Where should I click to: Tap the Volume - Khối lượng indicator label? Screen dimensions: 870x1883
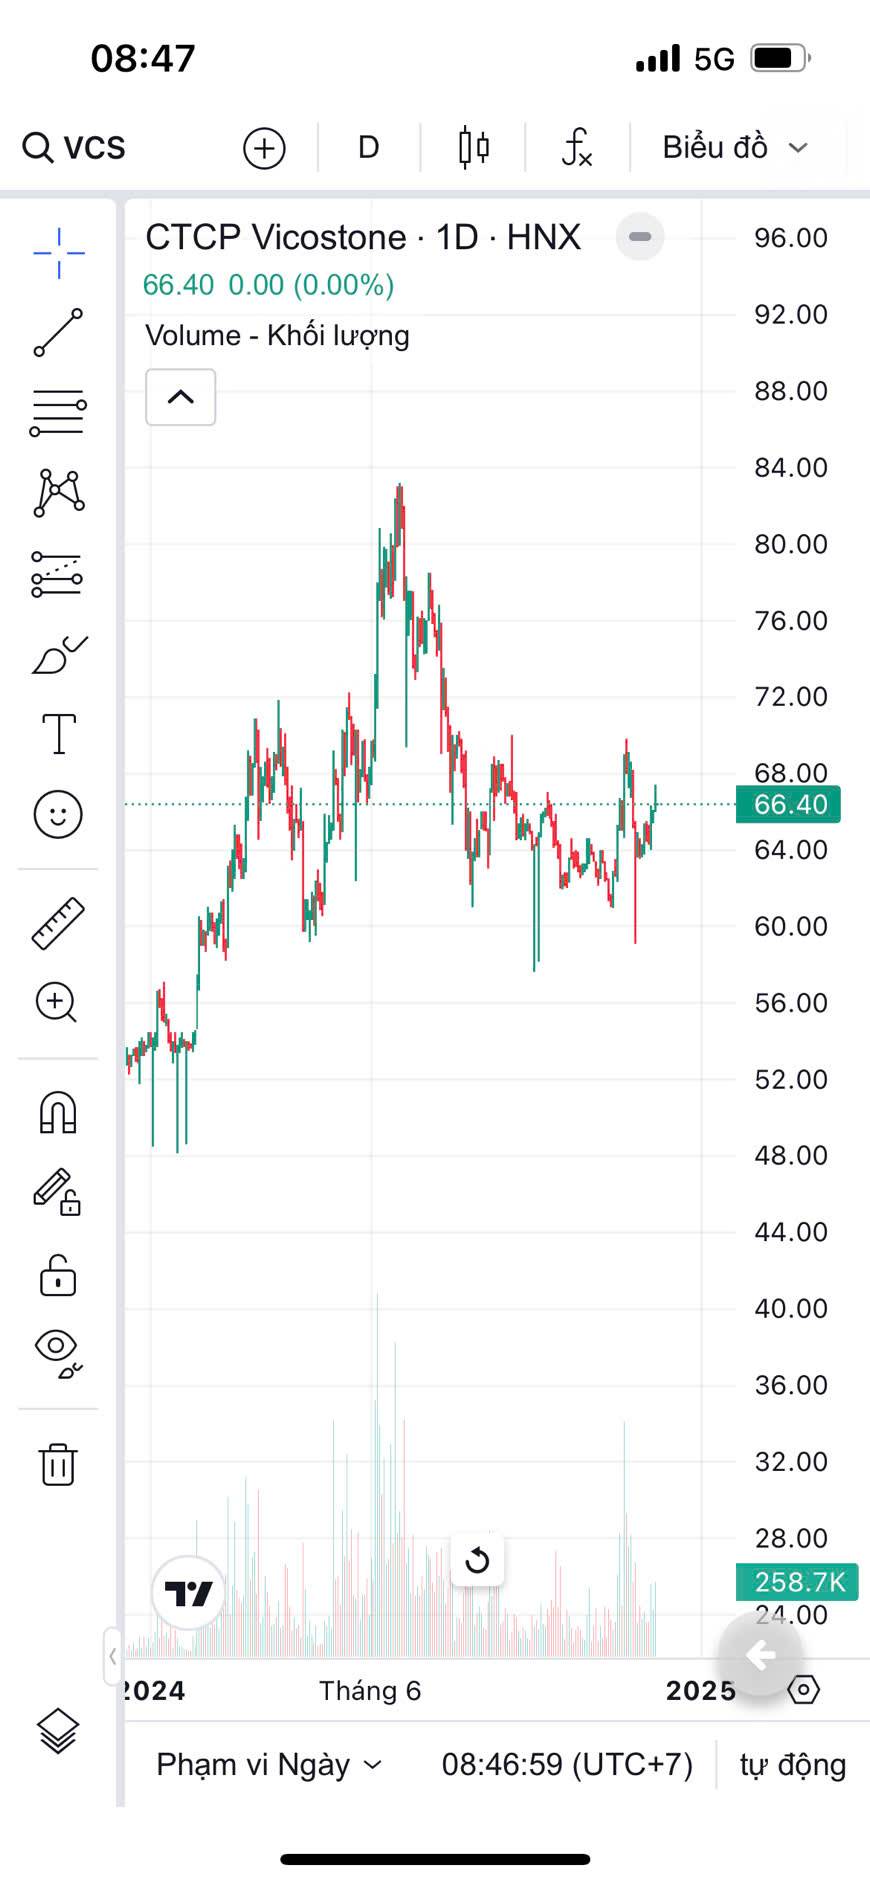(x=277, y=335)
